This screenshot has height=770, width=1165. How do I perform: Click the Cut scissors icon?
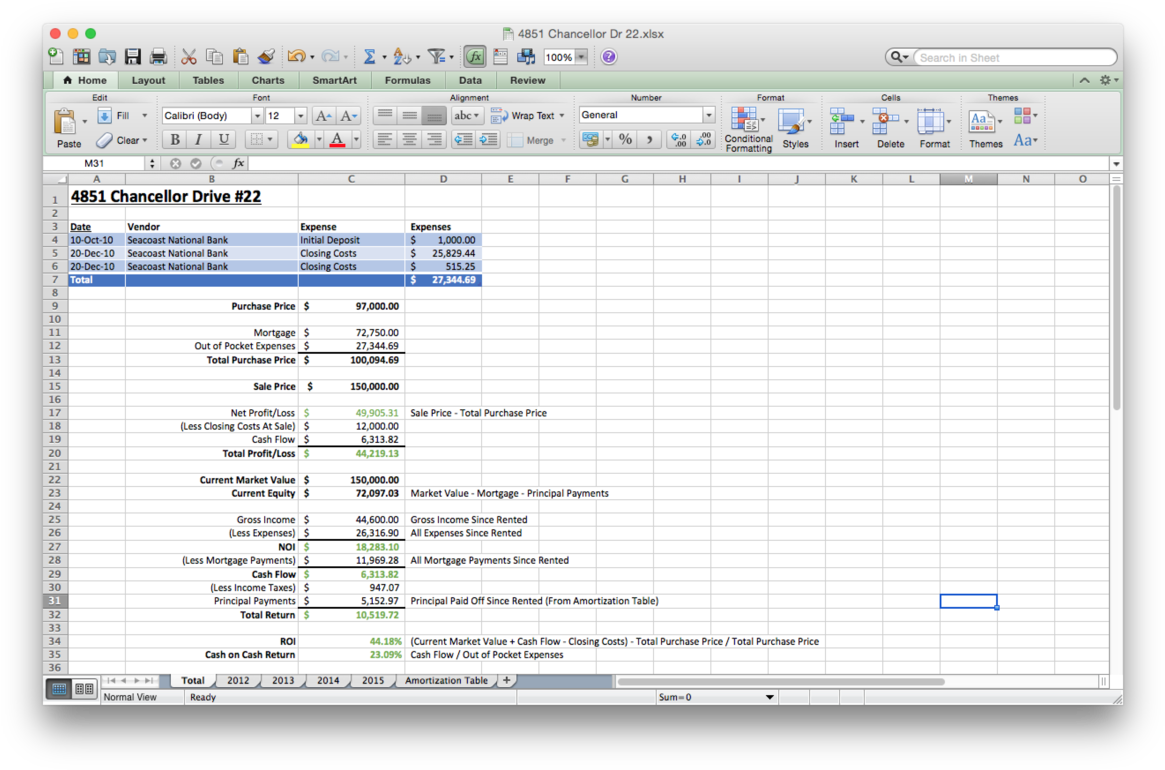point(188,58)
